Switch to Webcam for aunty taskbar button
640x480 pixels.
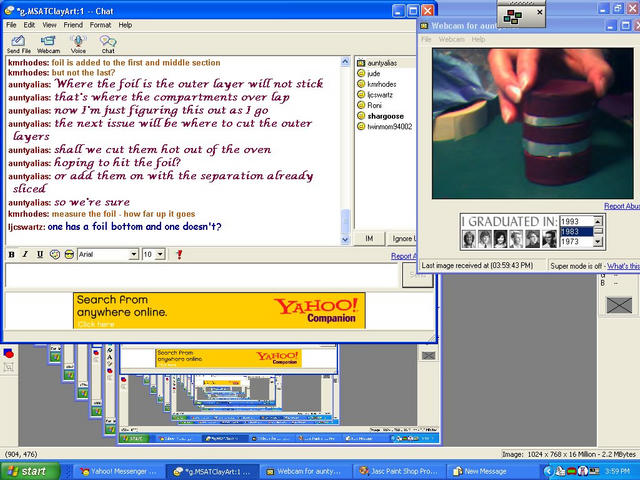coord(304,471)
